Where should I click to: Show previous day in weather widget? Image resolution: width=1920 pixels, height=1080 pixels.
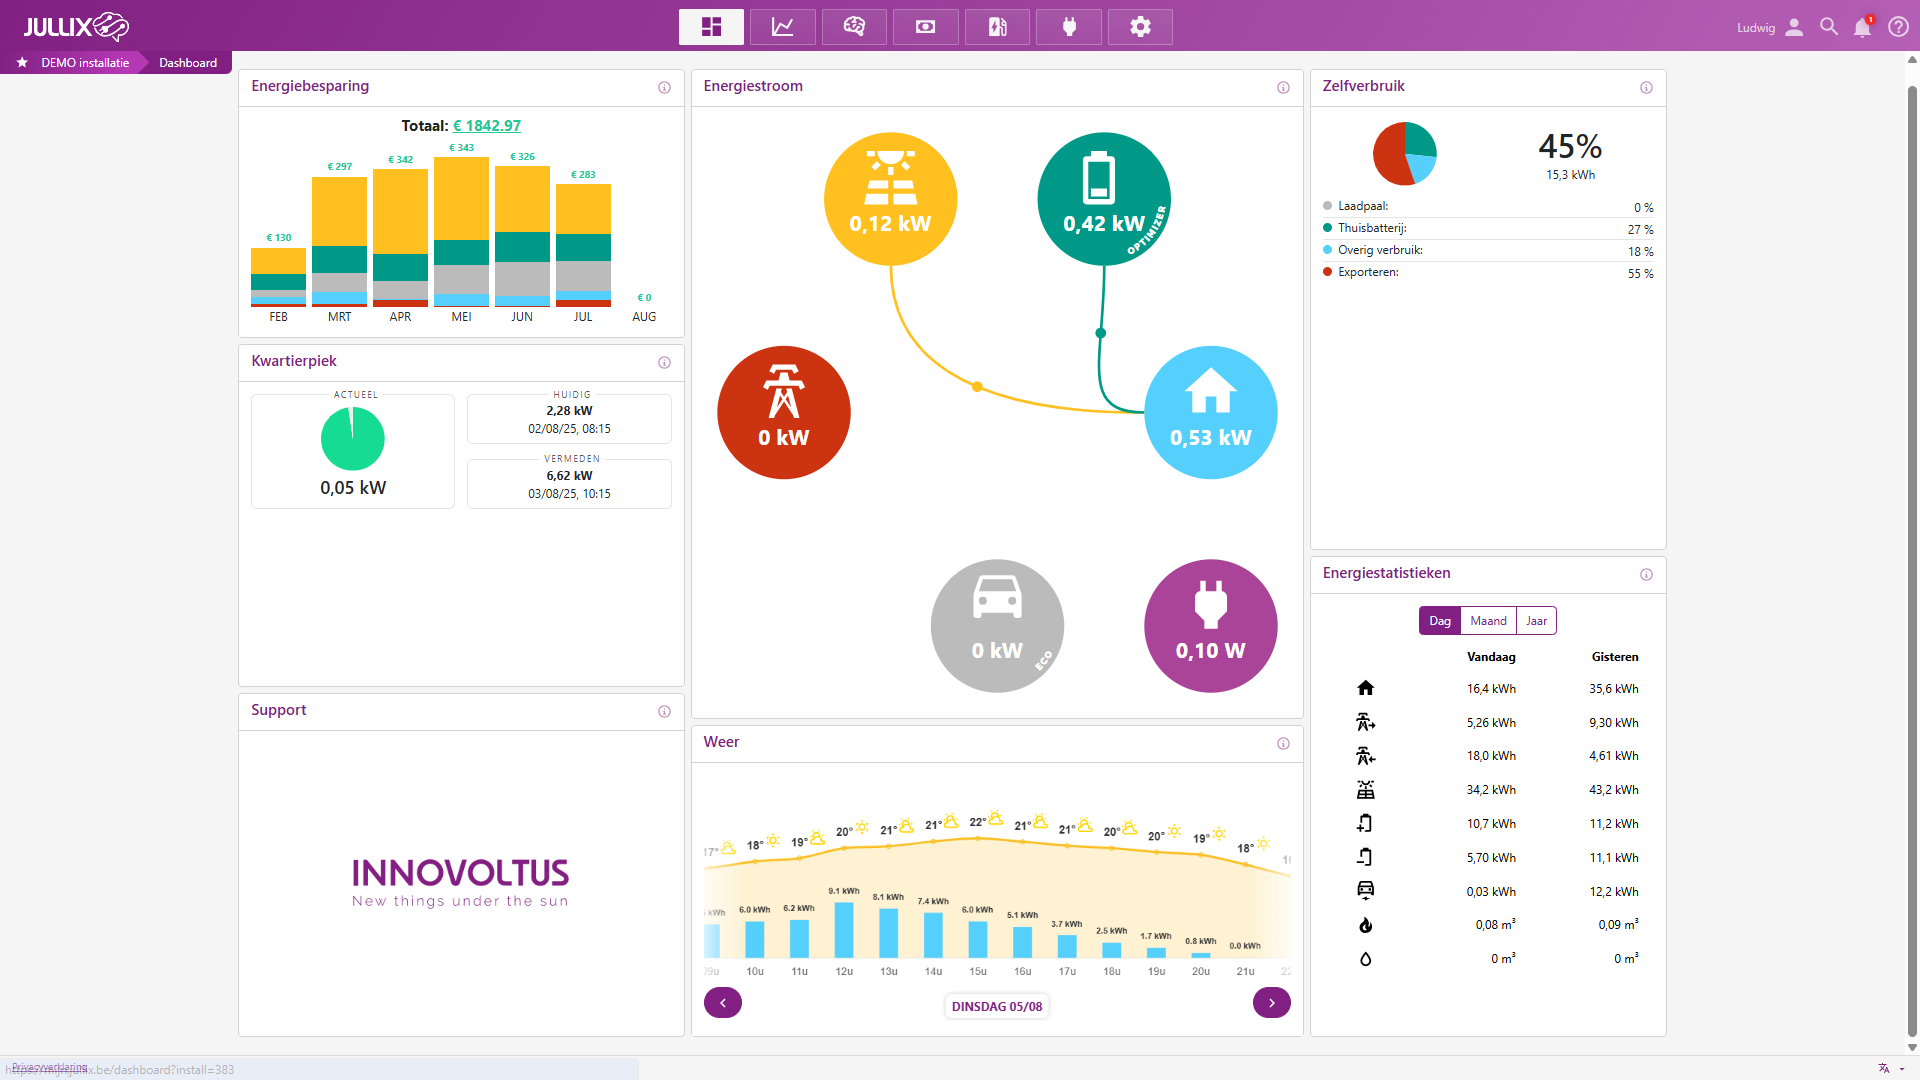(x=722, y=1003)
